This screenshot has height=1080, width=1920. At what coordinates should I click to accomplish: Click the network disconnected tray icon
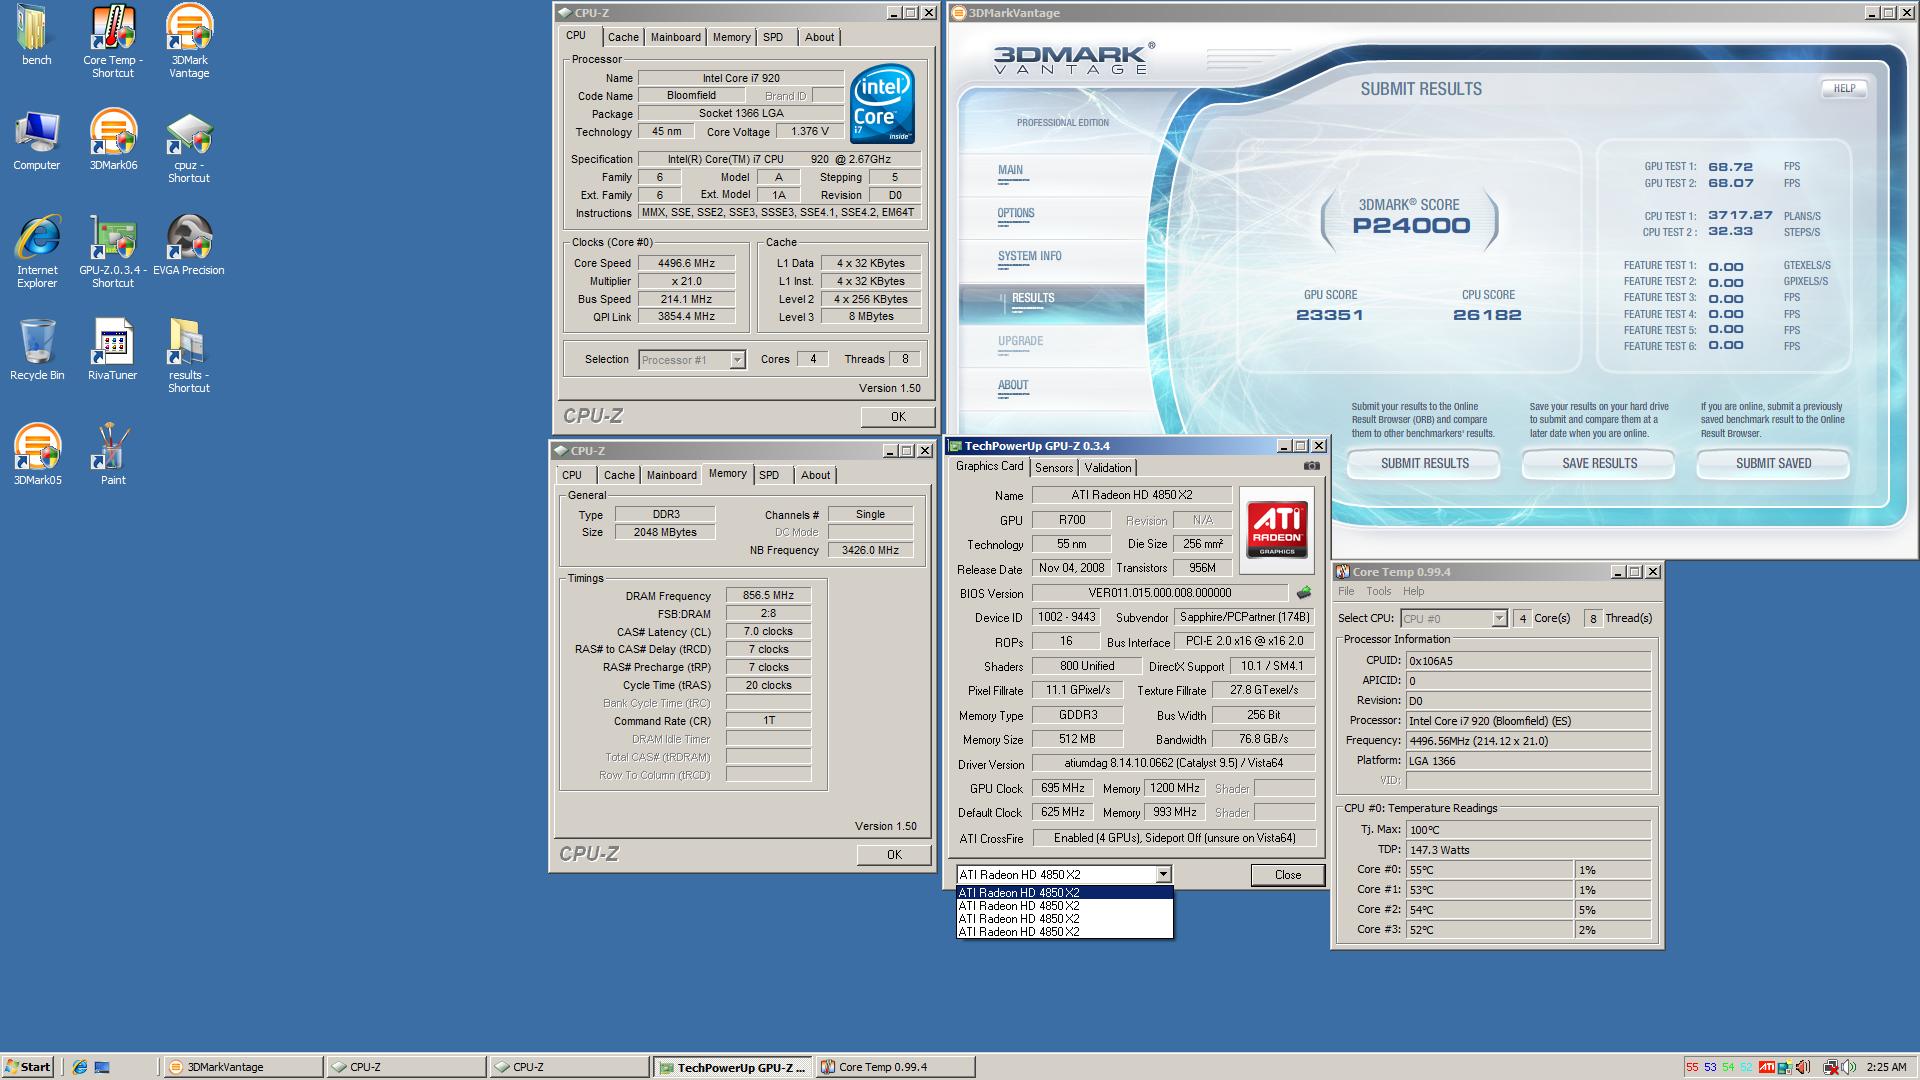tap(1831, 1067)
